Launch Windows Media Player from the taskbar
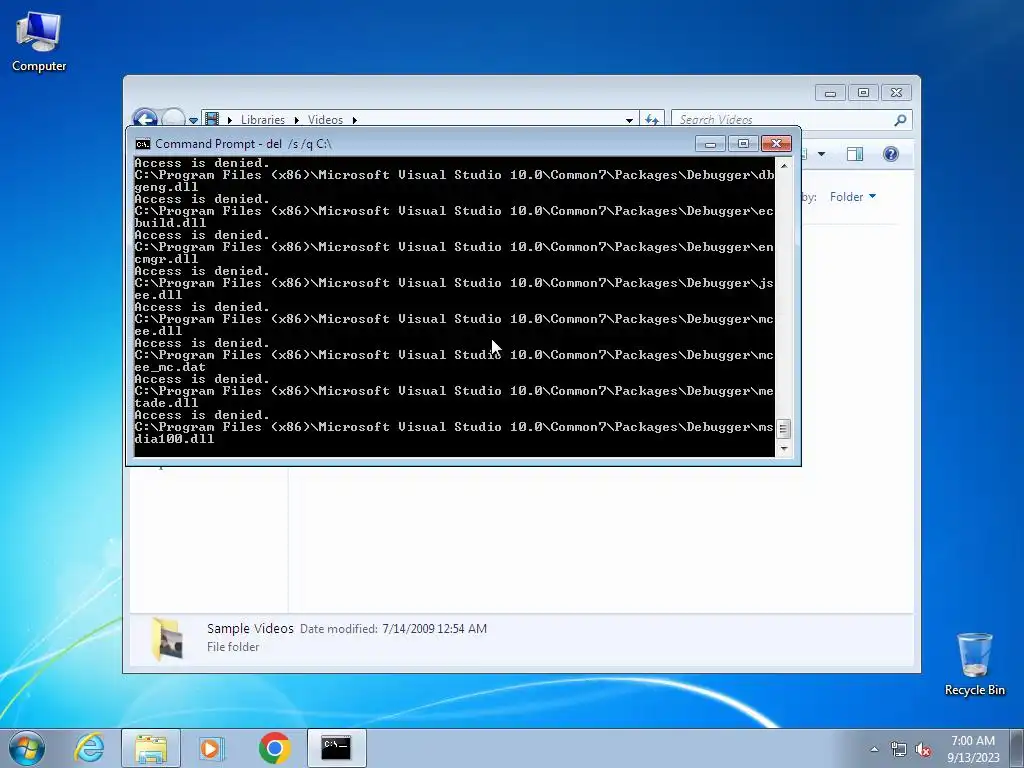Screen dimensions: 1024x768 point(212,748)
